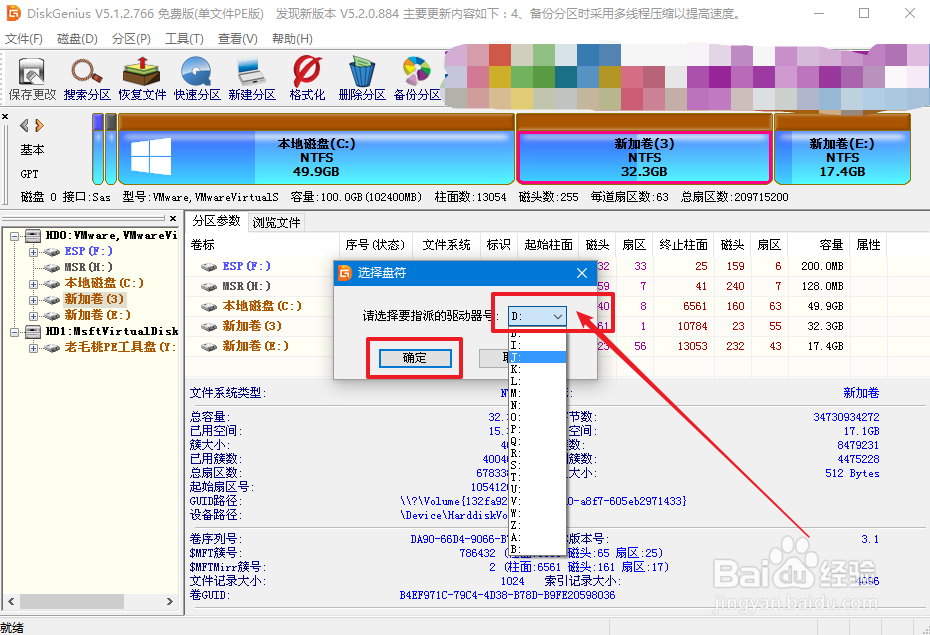Screen dimensions: 930x635
Task: Select MSR (H:) in the tree
Action: (88, 267)
